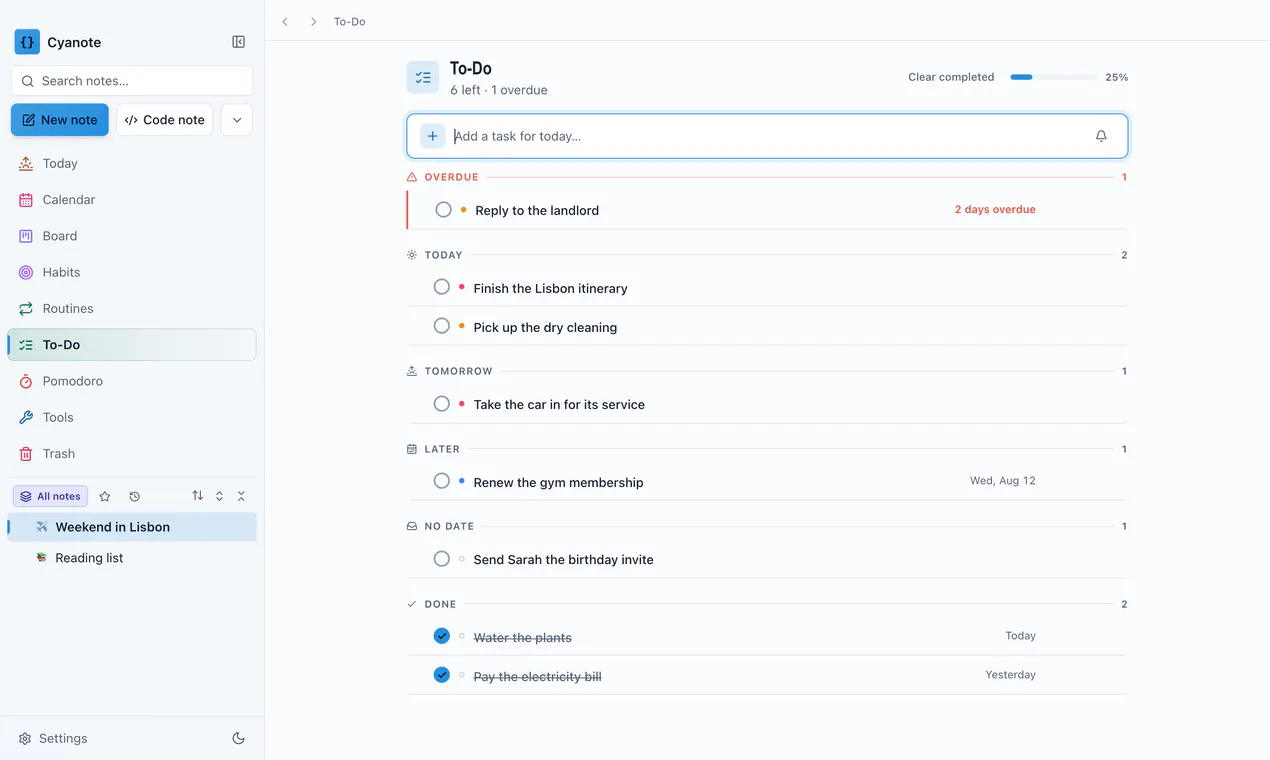Image resolution: width=1270 pixels, height=760 pixels.
Task: Click the Overdue warning triangle icon
Action: pyautogui.click(x=412, y=177)
